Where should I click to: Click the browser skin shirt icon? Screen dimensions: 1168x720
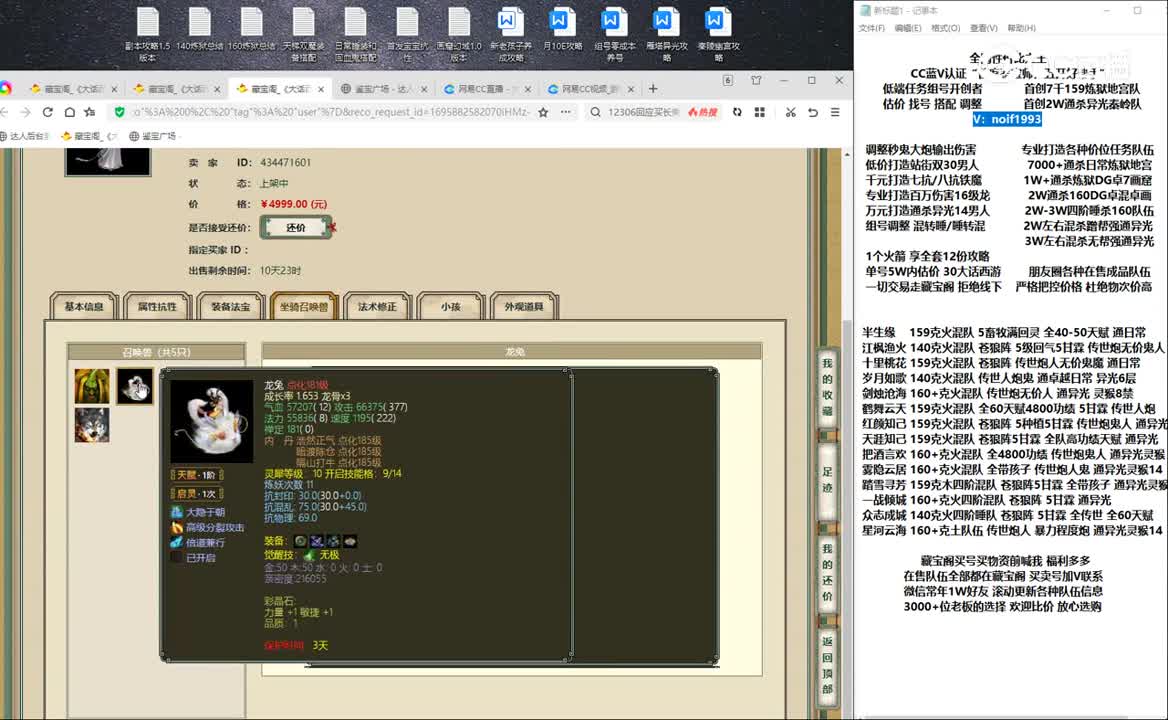(756, 80)
